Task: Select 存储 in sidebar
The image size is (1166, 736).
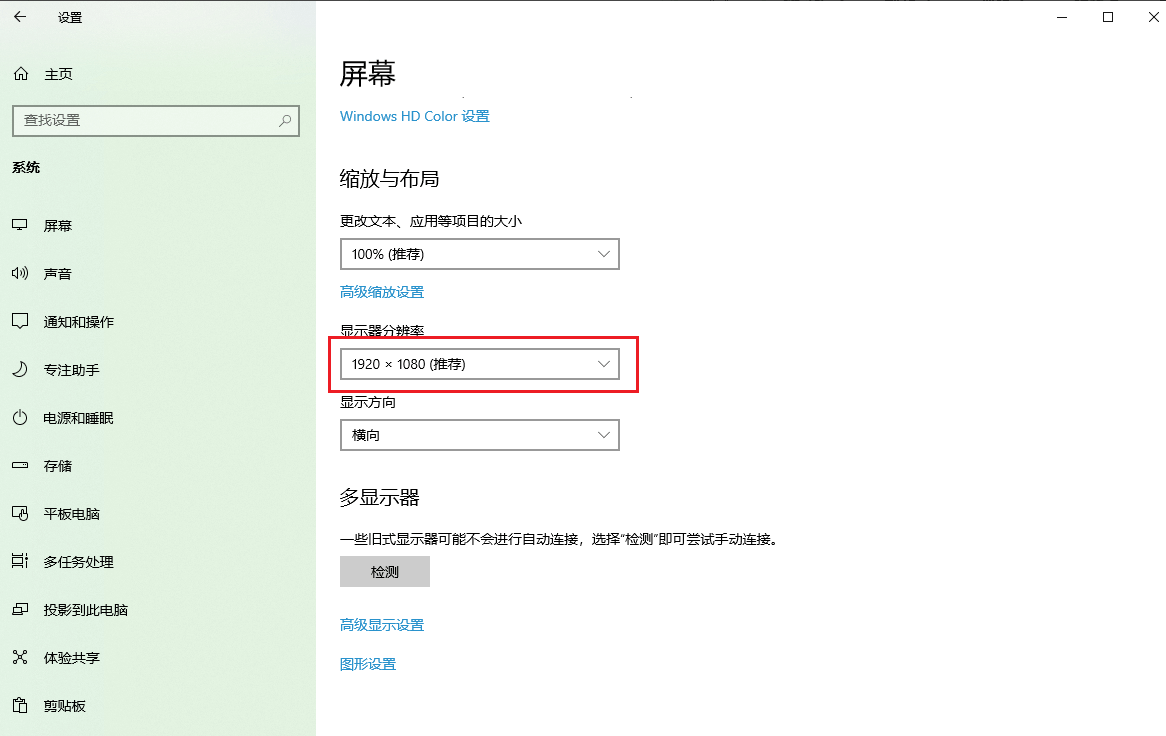Action: pos(57,465)
